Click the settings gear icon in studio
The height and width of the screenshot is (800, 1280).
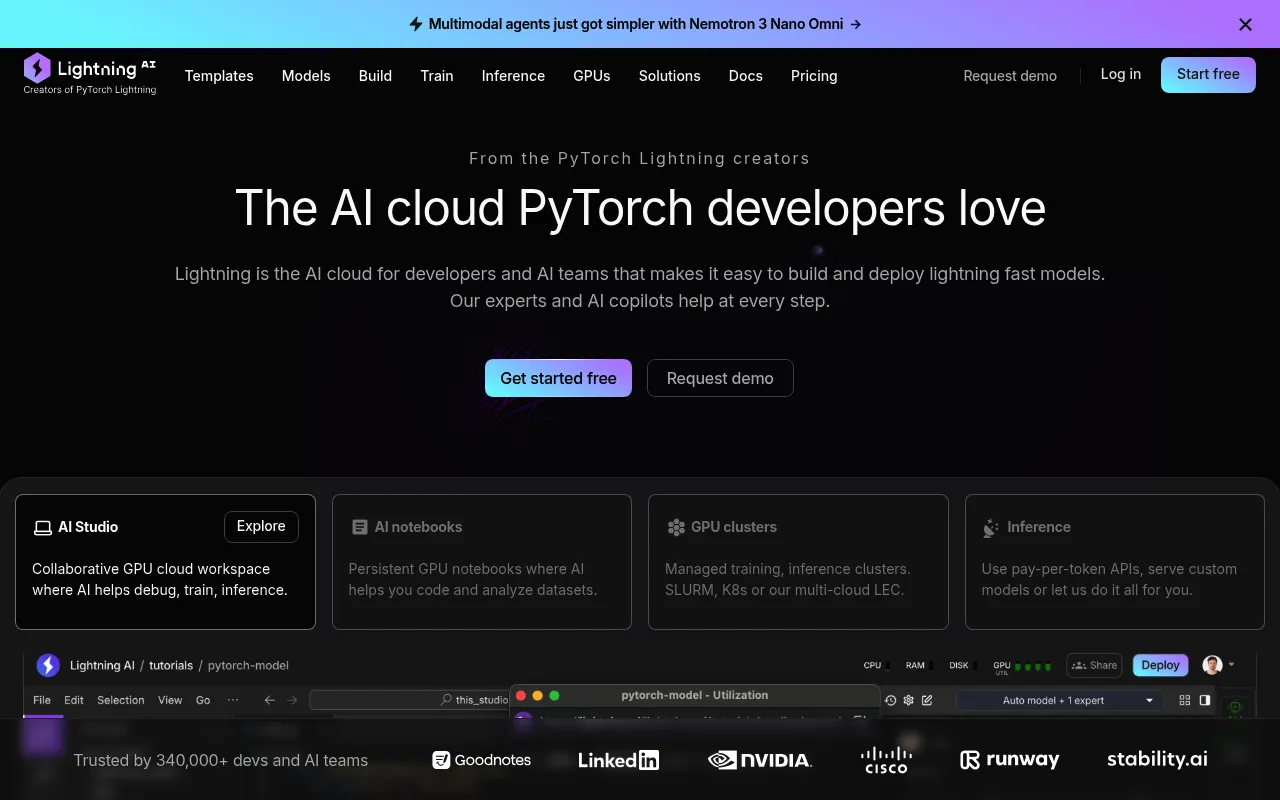[x=909, y=700]
